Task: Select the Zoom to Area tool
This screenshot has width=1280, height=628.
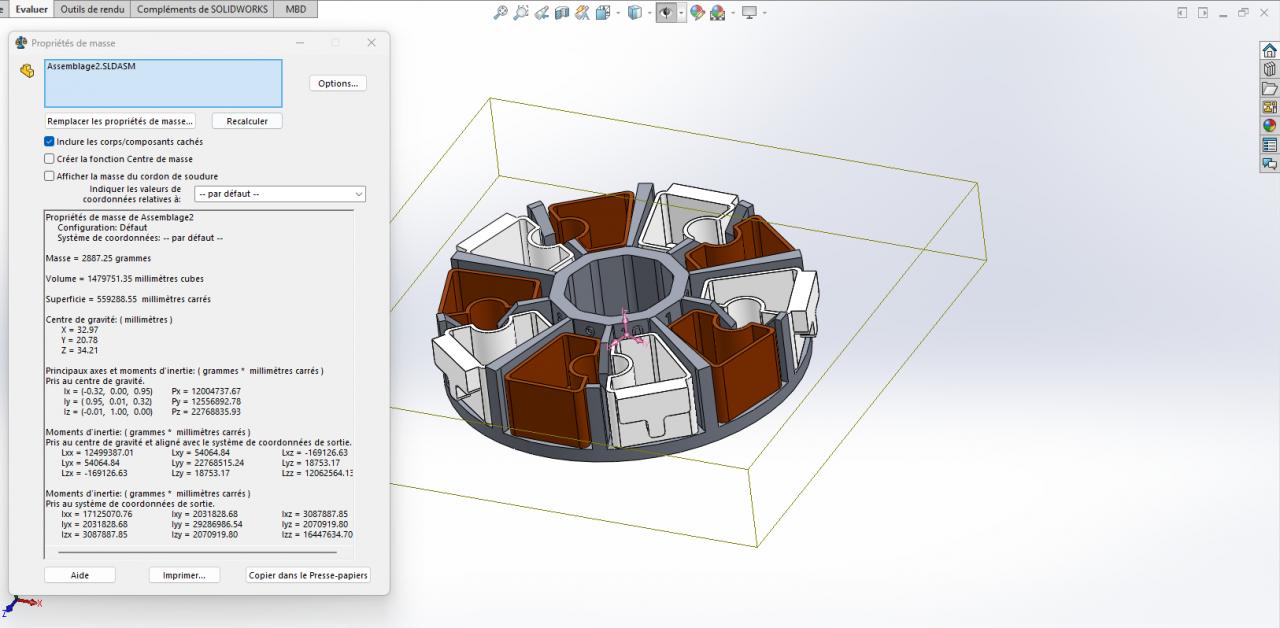Action: click(x=521, y=13)
